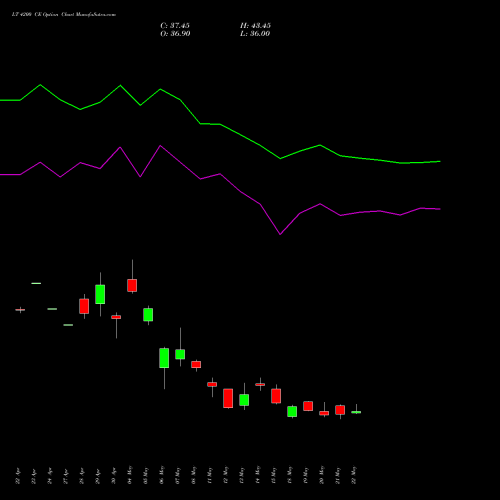Click the red candle for 15 May
The width and height of the screenshot is (500, 500).
coord(276,396)
